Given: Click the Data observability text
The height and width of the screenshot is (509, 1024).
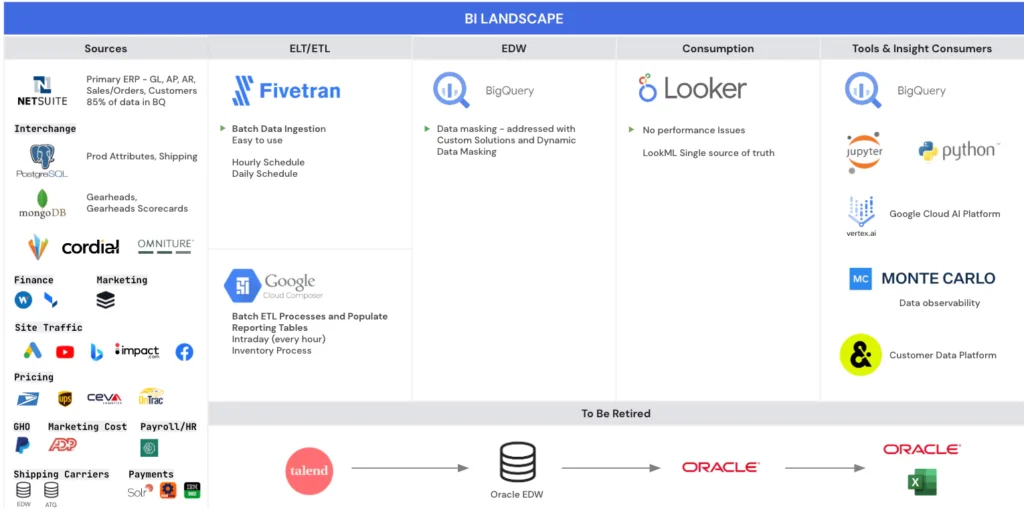Looking at the screenshot, I should pos(940,303).
